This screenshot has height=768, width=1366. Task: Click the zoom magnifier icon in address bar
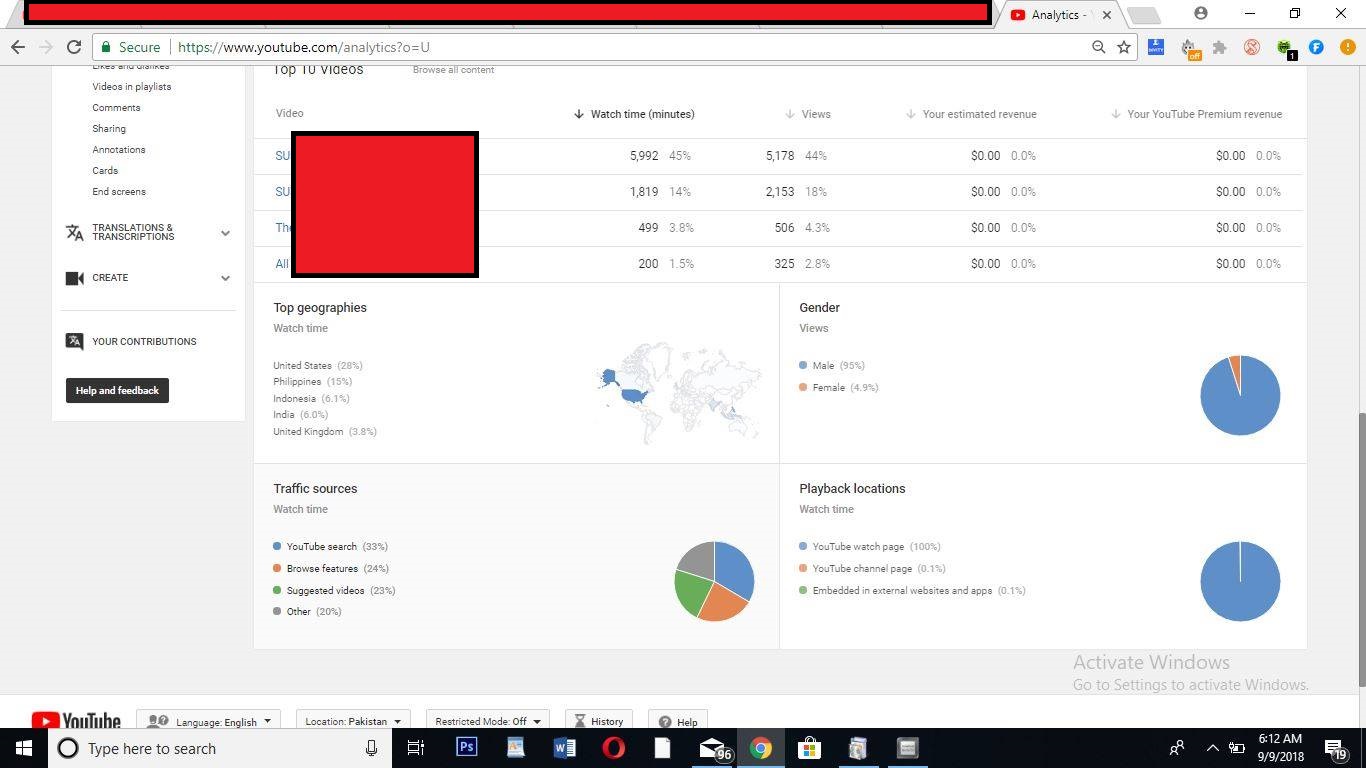[x=1098, y=47]
